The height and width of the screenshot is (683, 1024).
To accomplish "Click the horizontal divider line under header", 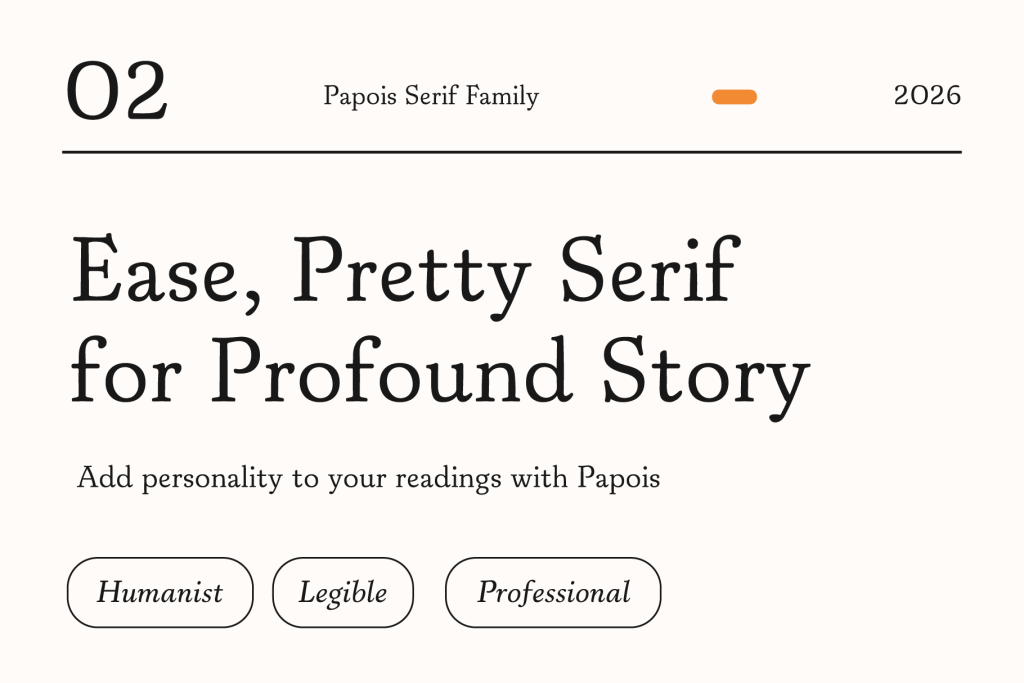I will point(511,152).
